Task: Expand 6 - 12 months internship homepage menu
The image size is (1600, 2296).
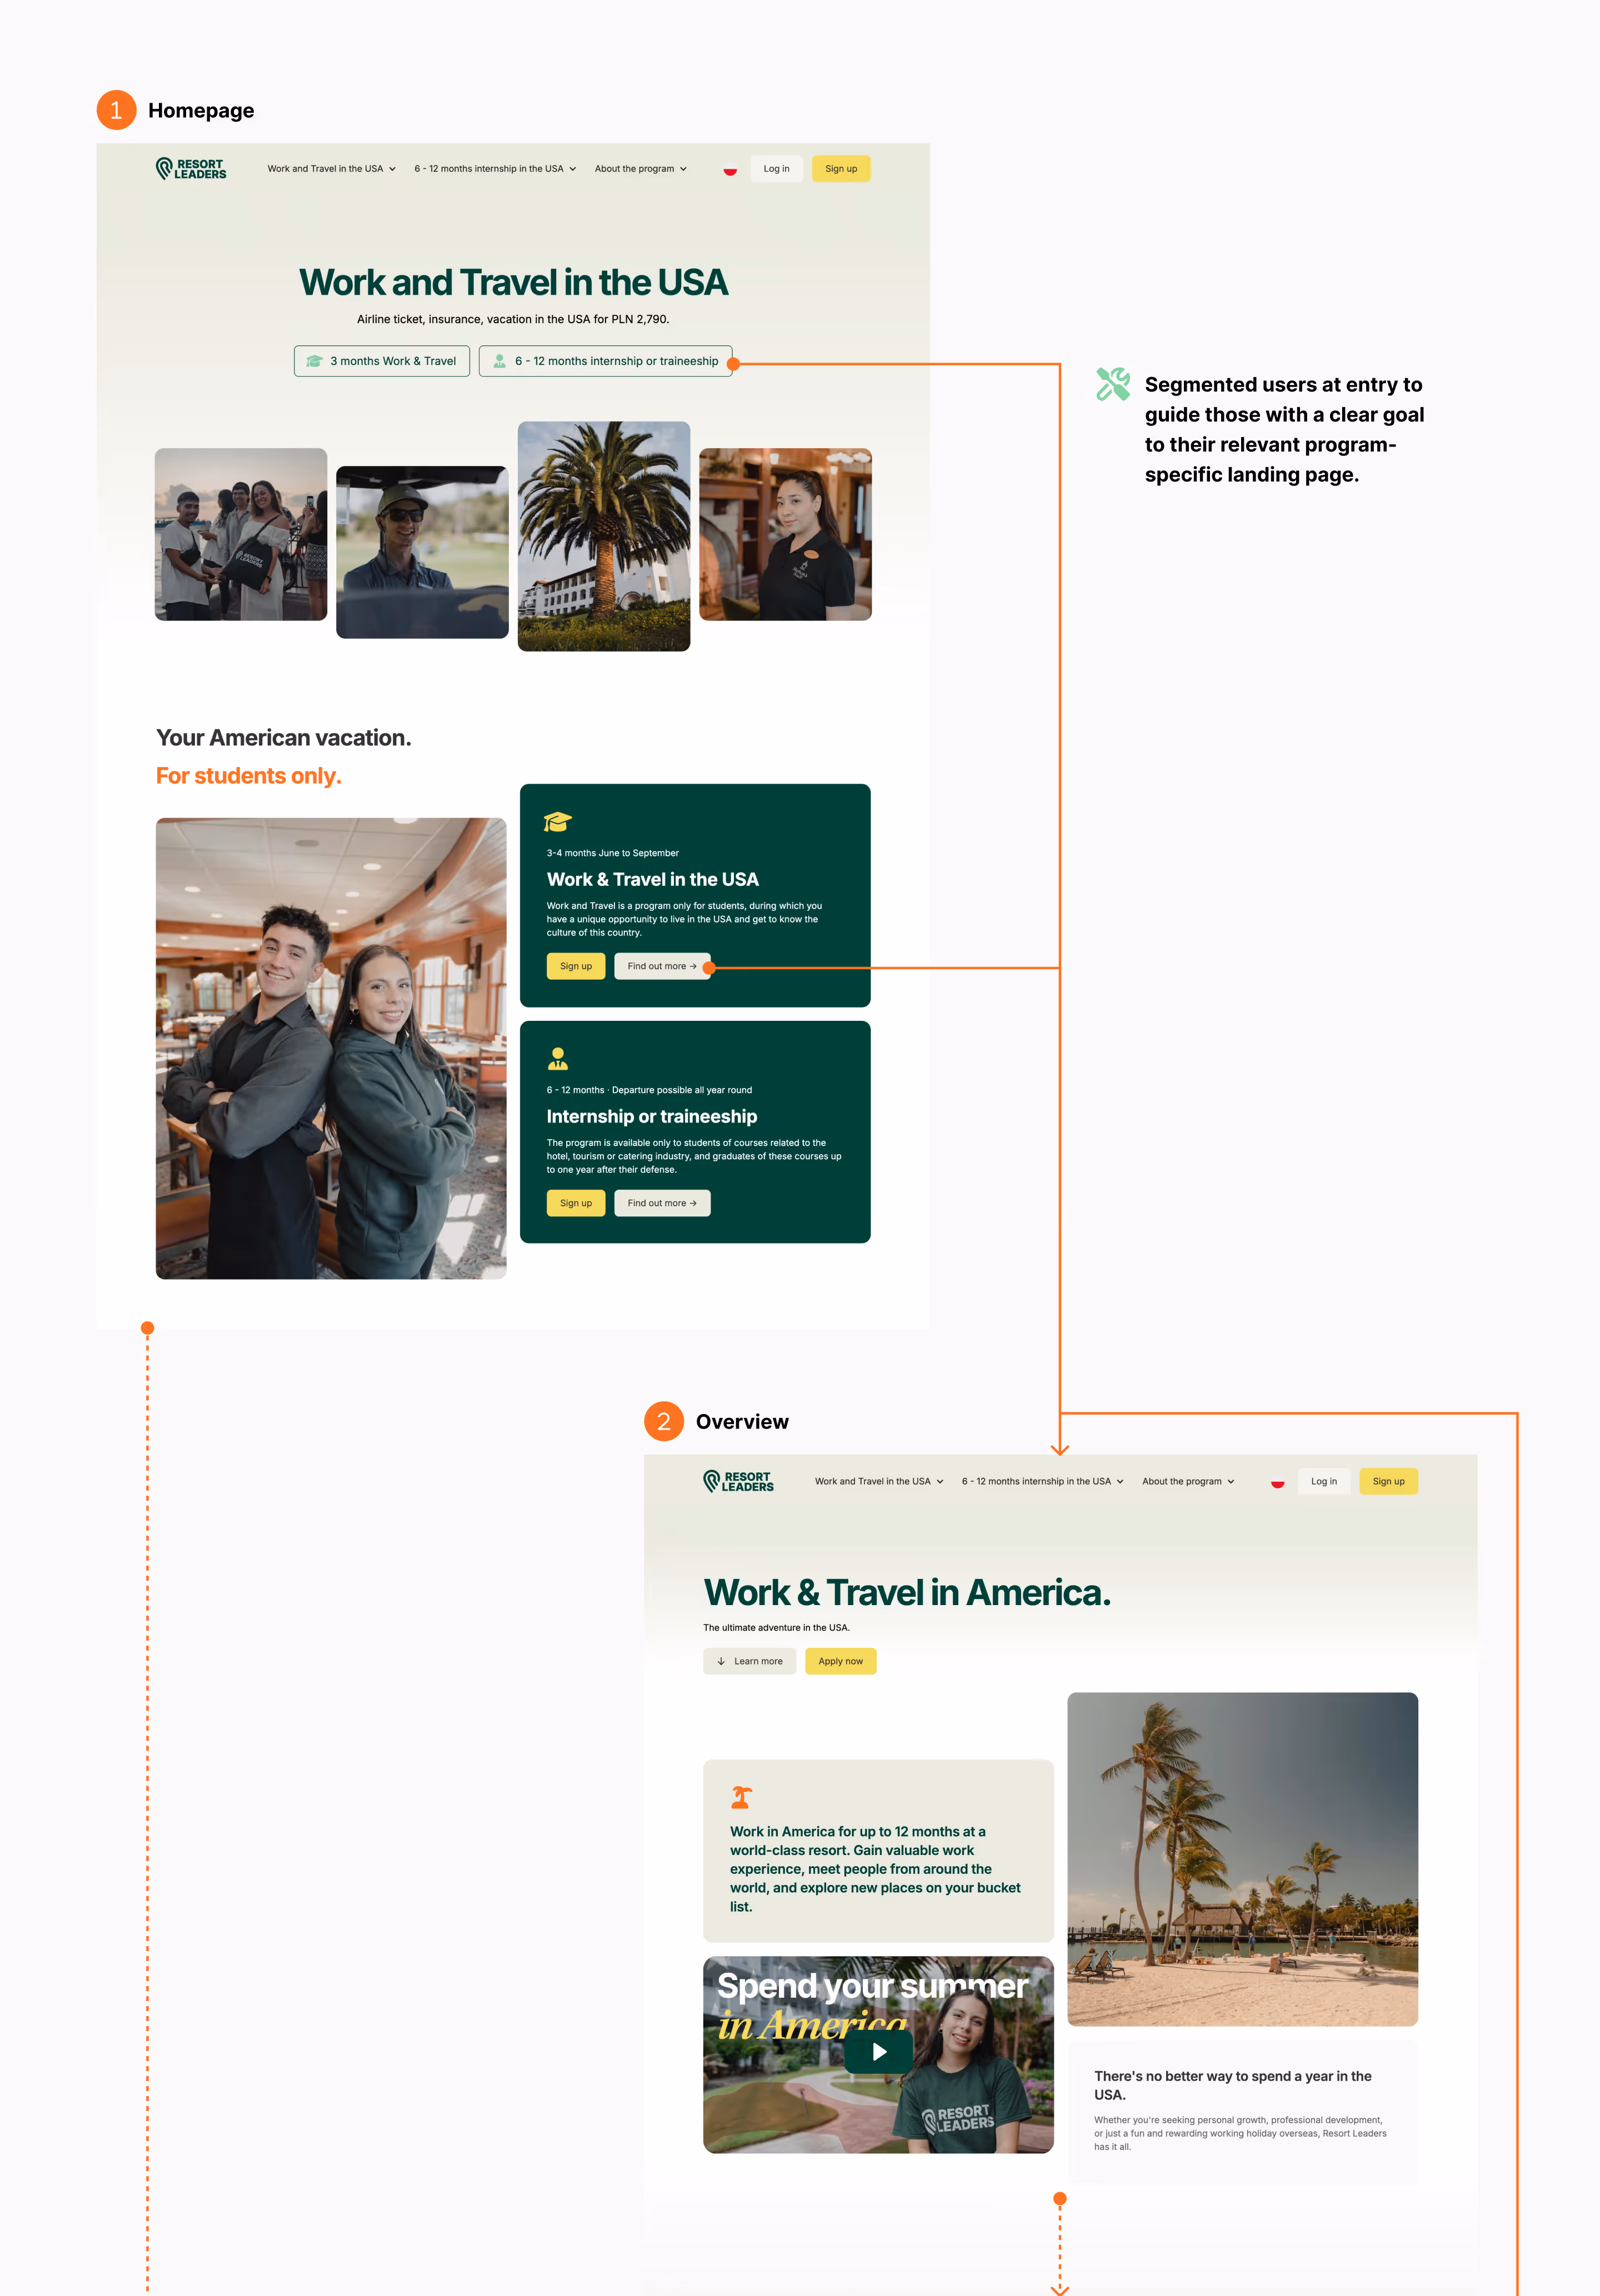Action: point(495,169)
